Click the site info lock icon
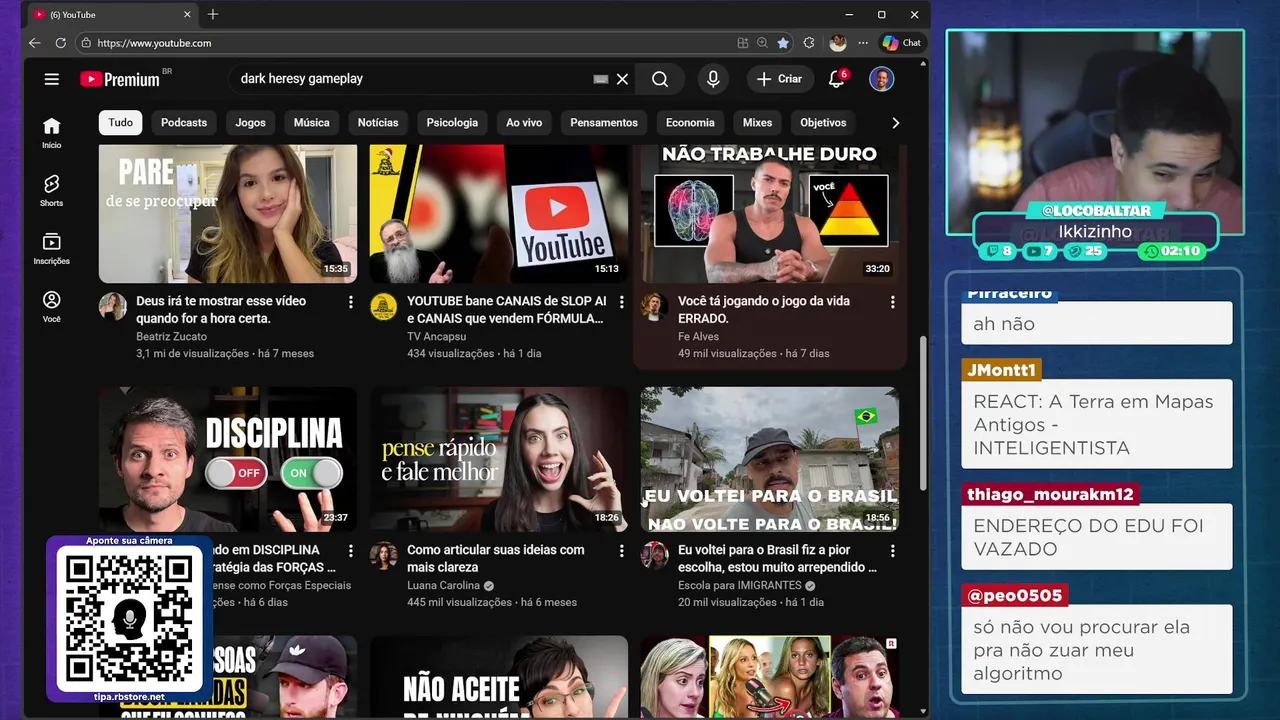The image size is (1280, 720). [x=86, y=43]
